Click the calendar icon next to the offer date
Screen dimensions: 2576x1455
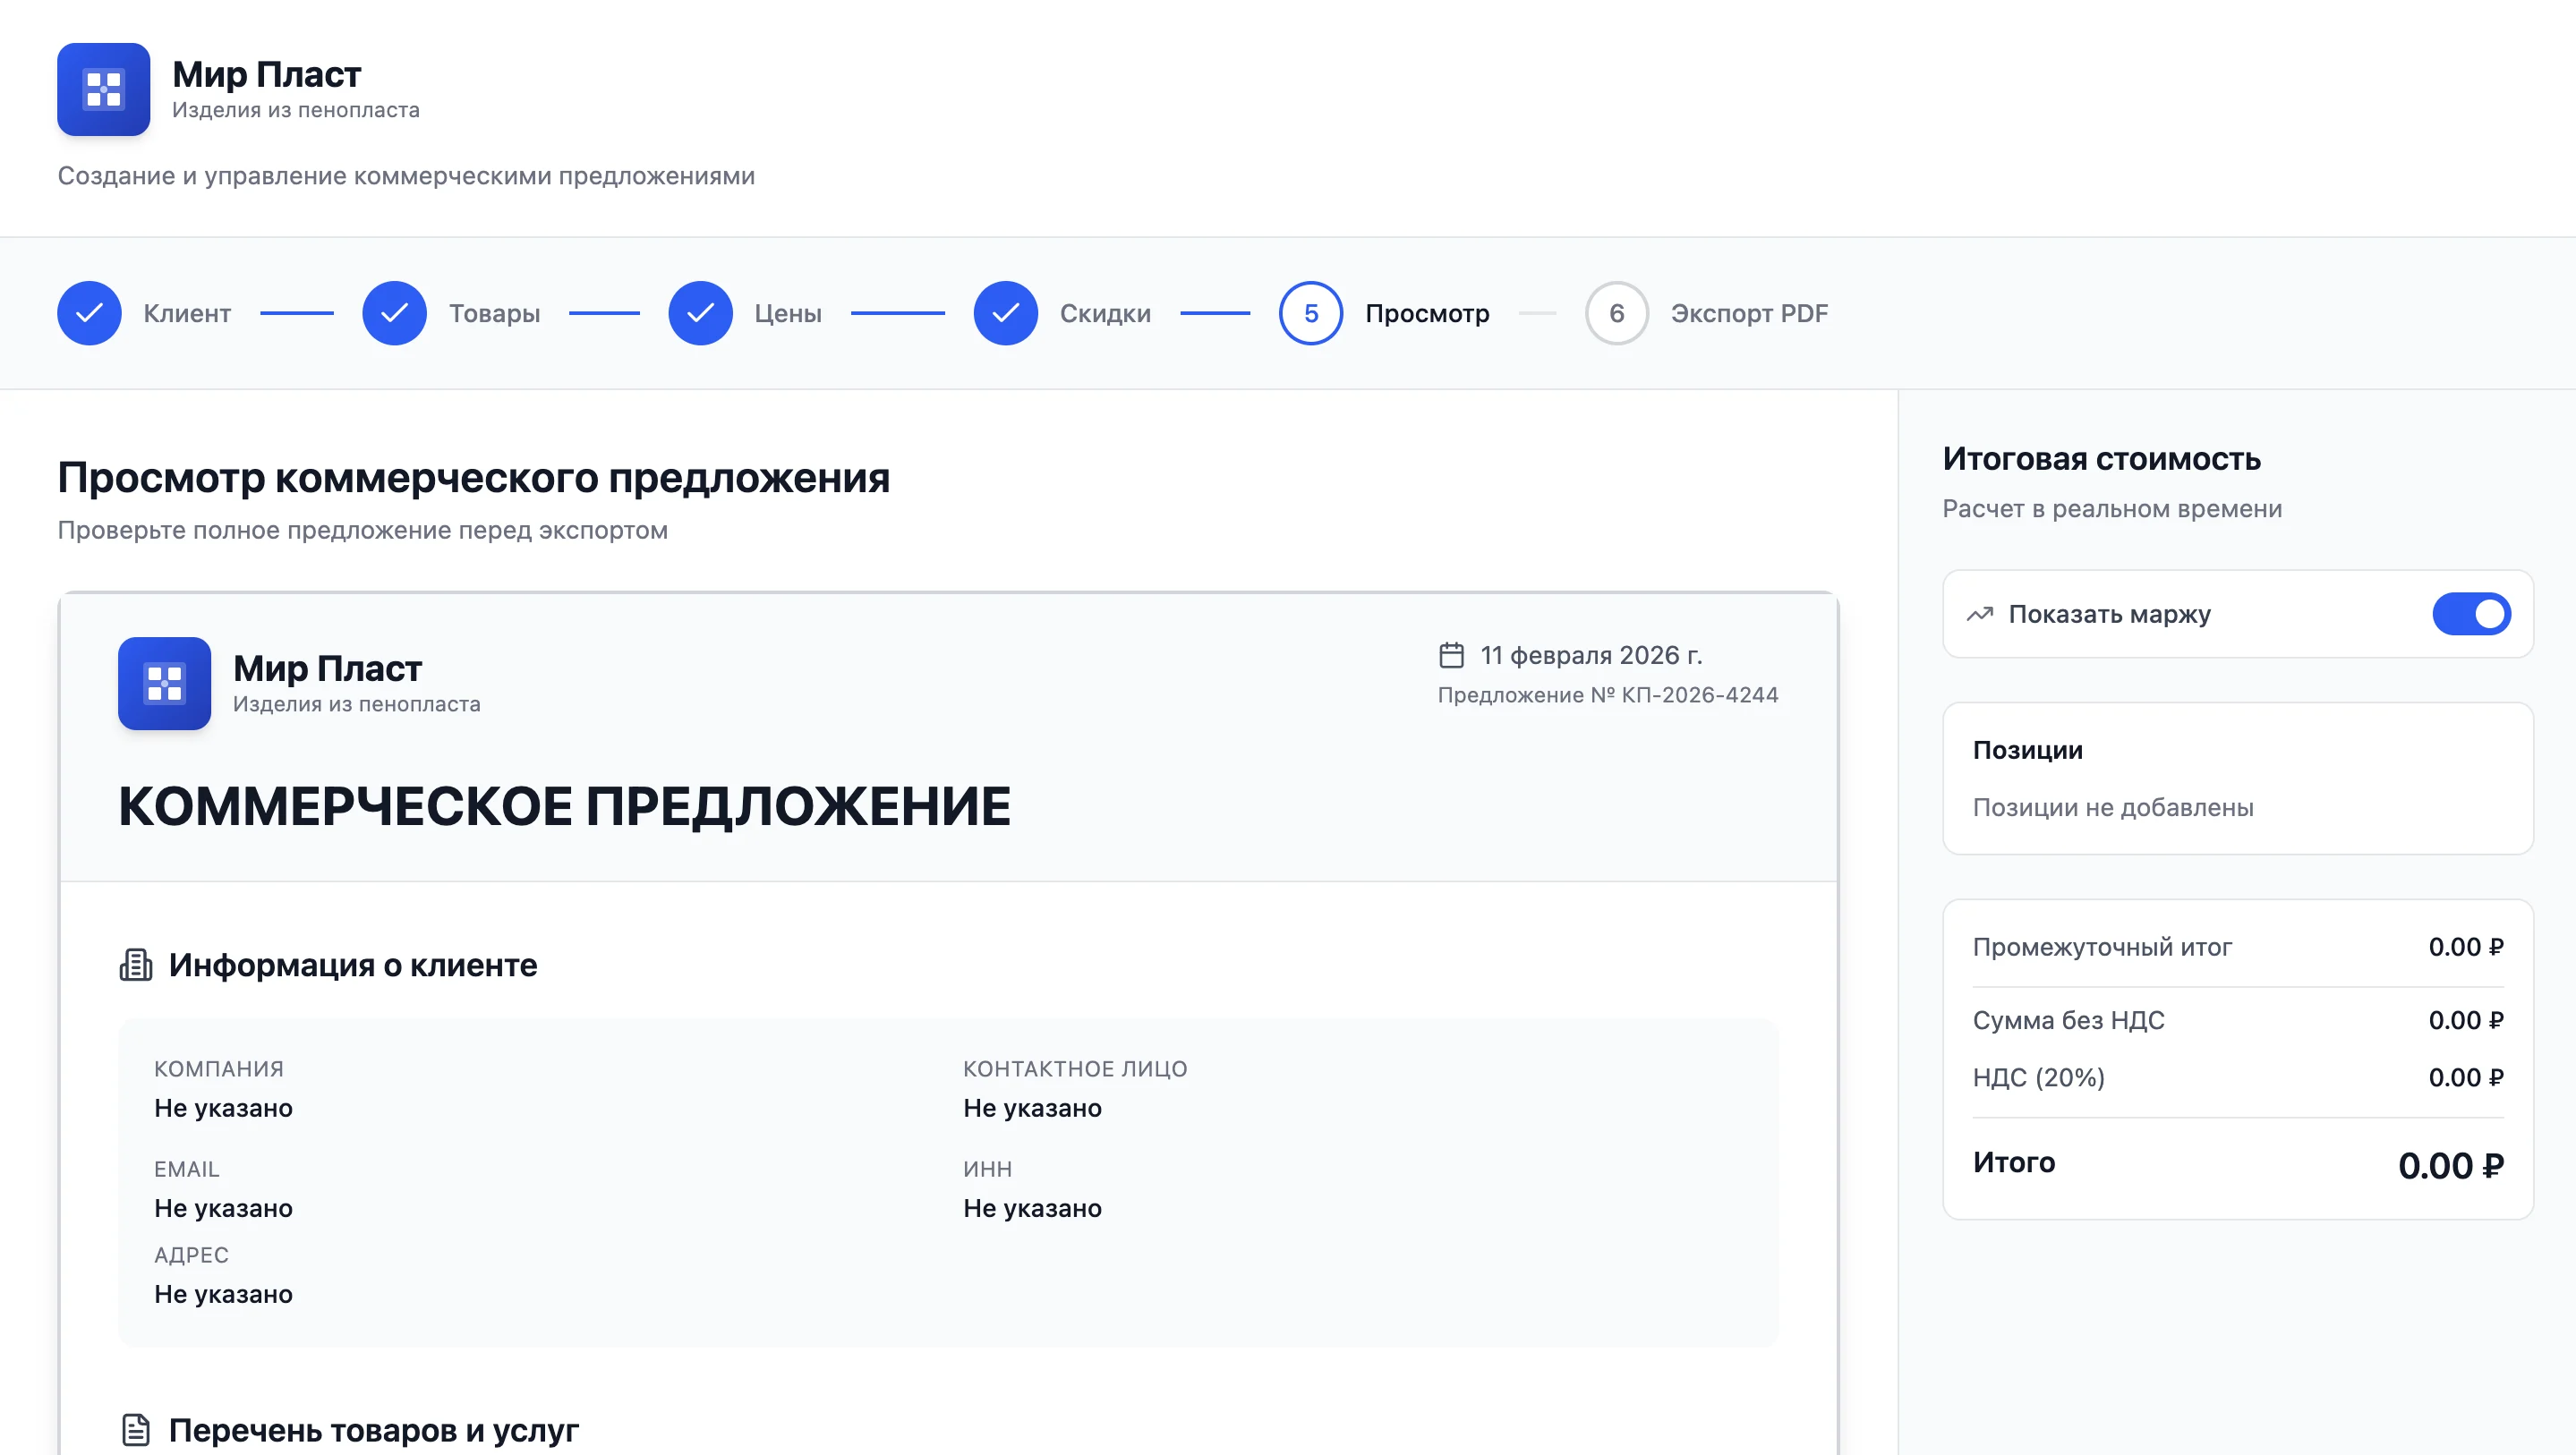click(1451, 654)
